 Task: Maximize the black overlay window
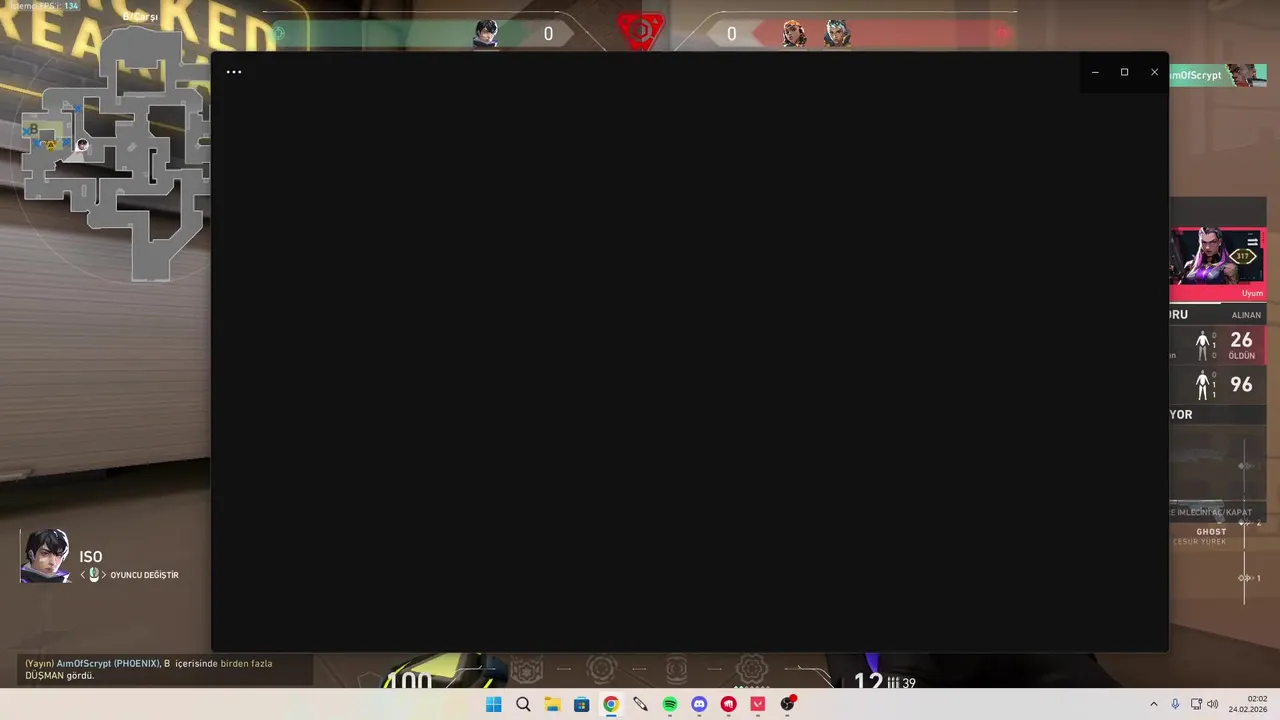pos(1124,72)
